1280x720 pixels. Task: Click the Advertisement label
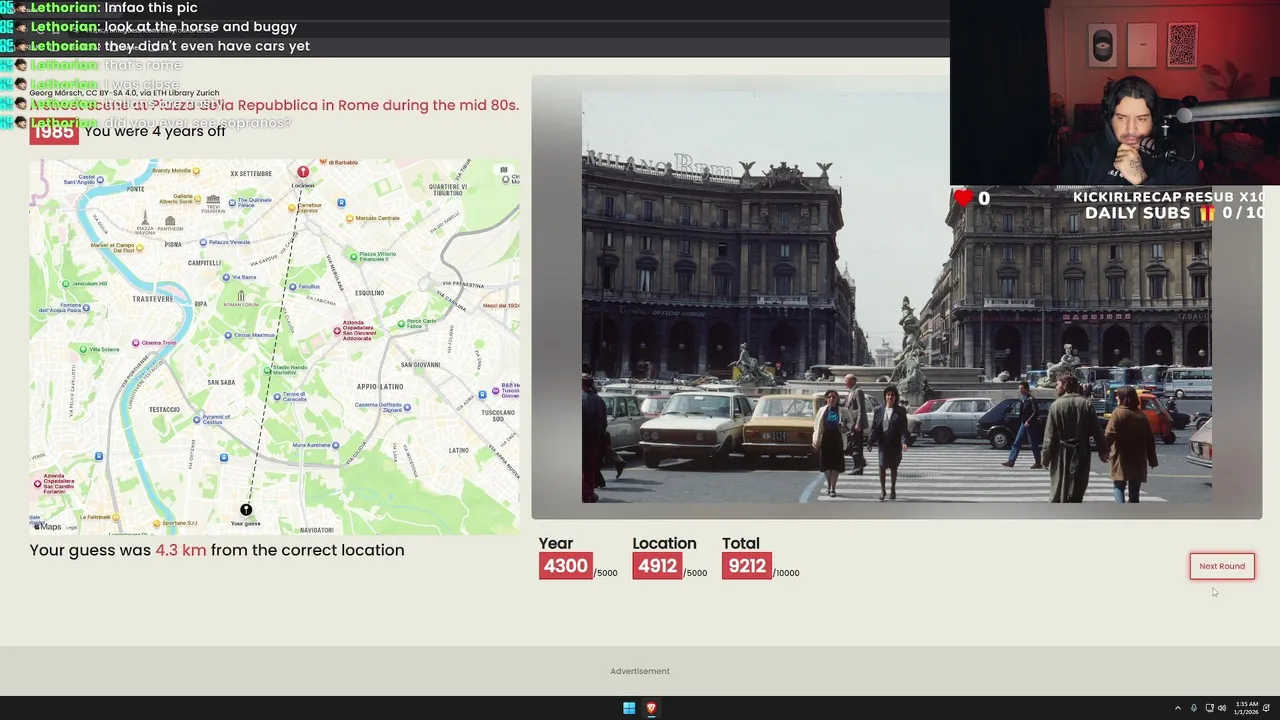coord(640,671)
